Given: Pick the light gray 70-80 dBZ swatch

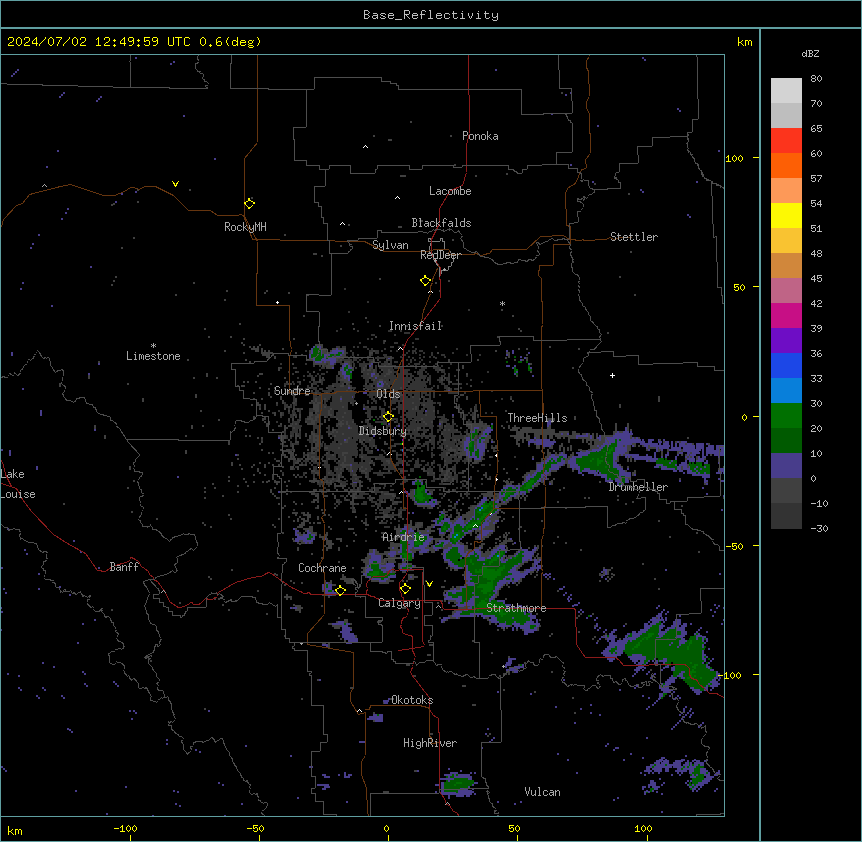Looking at the screenshot, I should [786, 91].
